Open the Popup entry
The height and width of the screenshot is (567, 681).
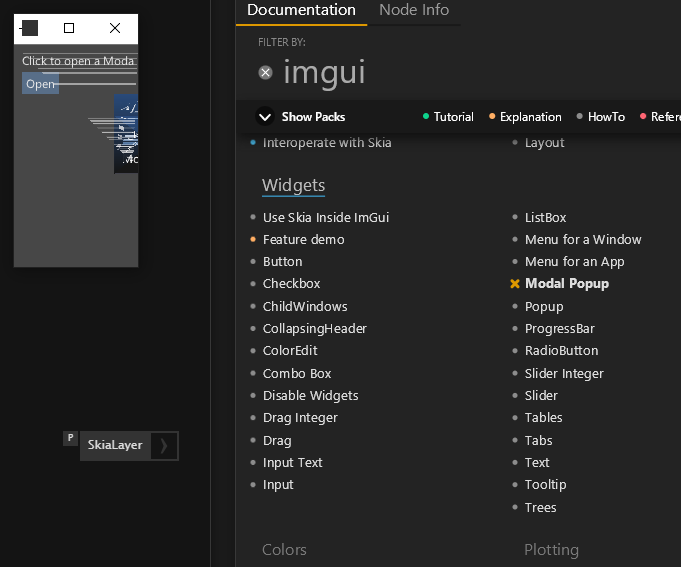click(x=544, y=307)
